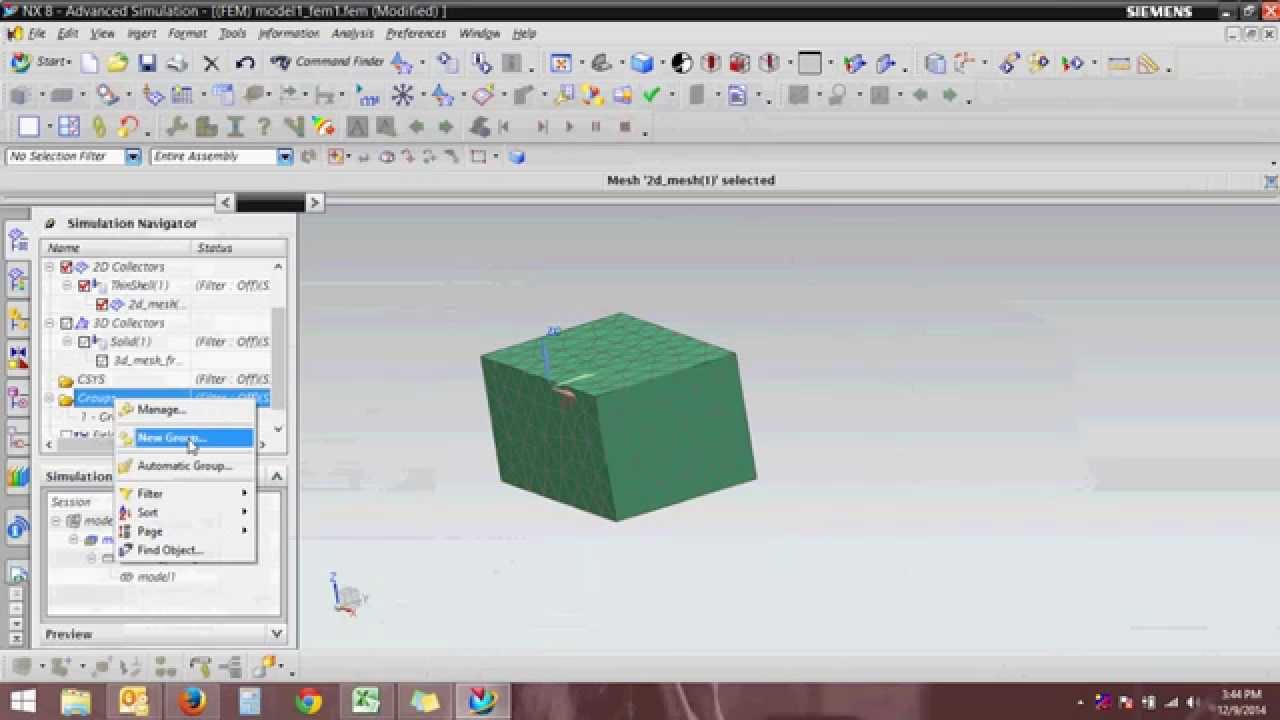Viewport: 1280px width, 720px height.
Task: Save the model with floppy disk icon
Action: pyautogui.click(x=147, y=63)
